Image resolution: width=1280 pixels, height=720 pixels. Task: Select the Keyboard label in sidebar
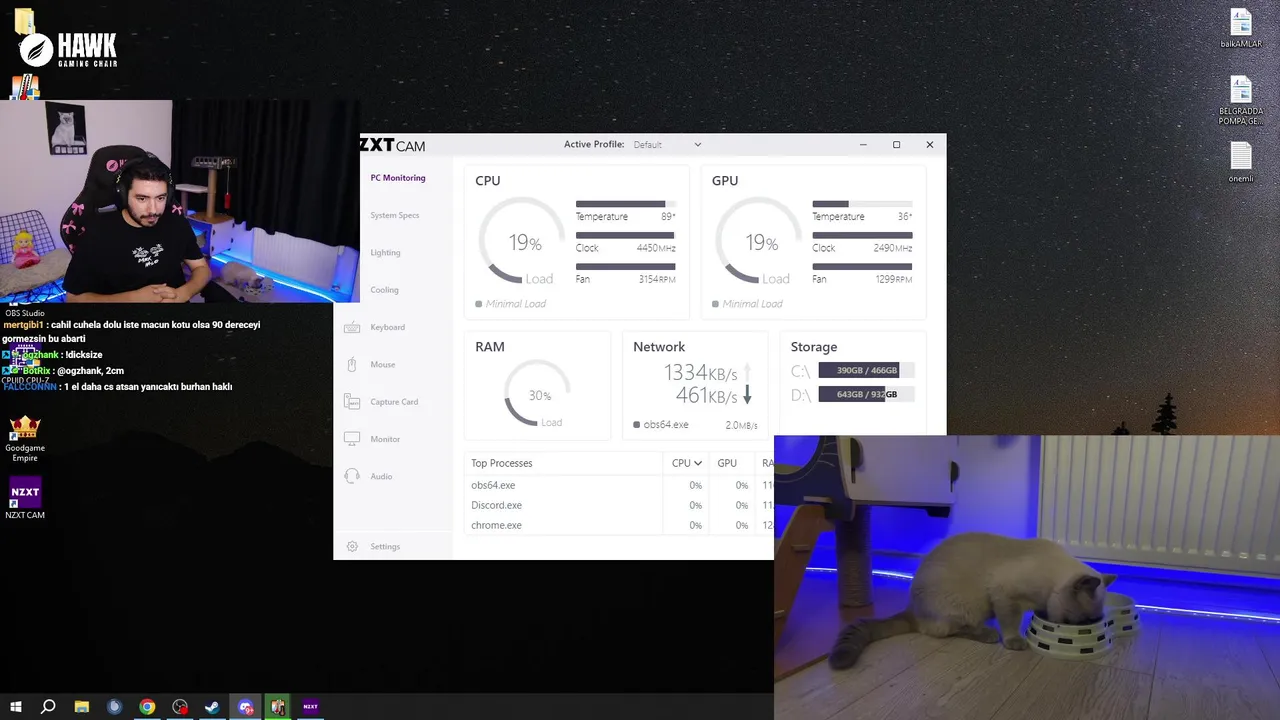click(387, 327)
